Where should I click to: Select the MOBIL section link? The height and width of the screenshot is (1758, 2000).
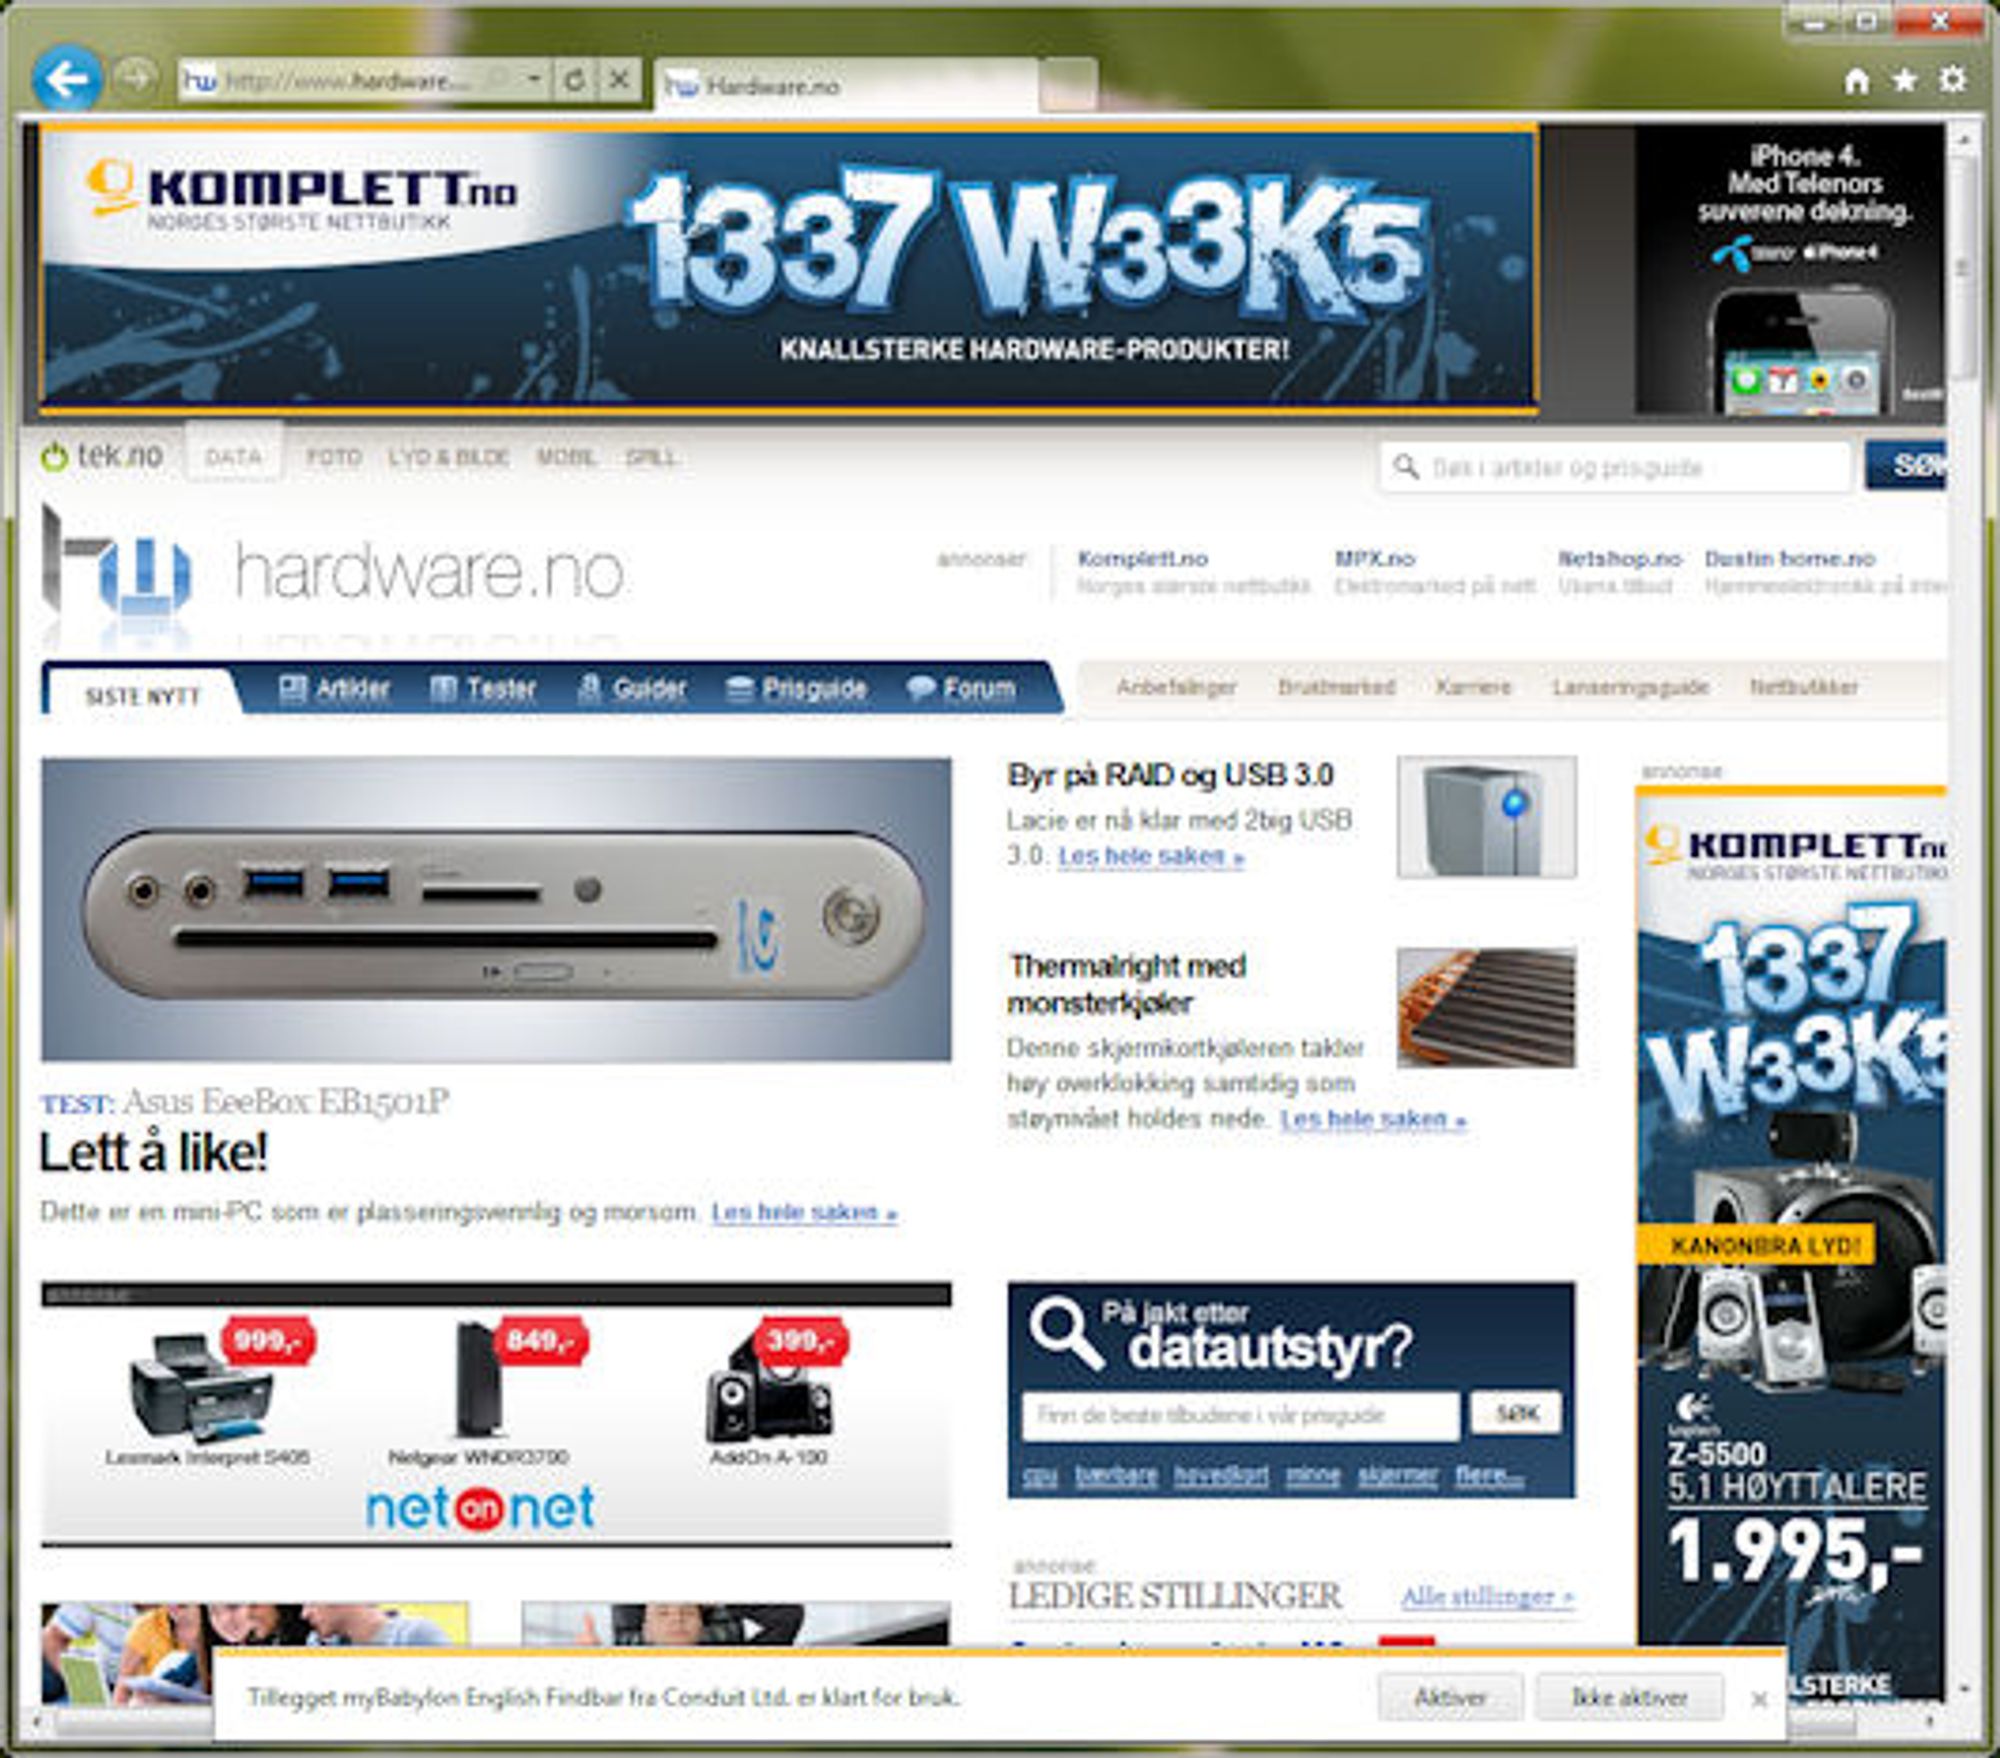(x=566, y=458)
